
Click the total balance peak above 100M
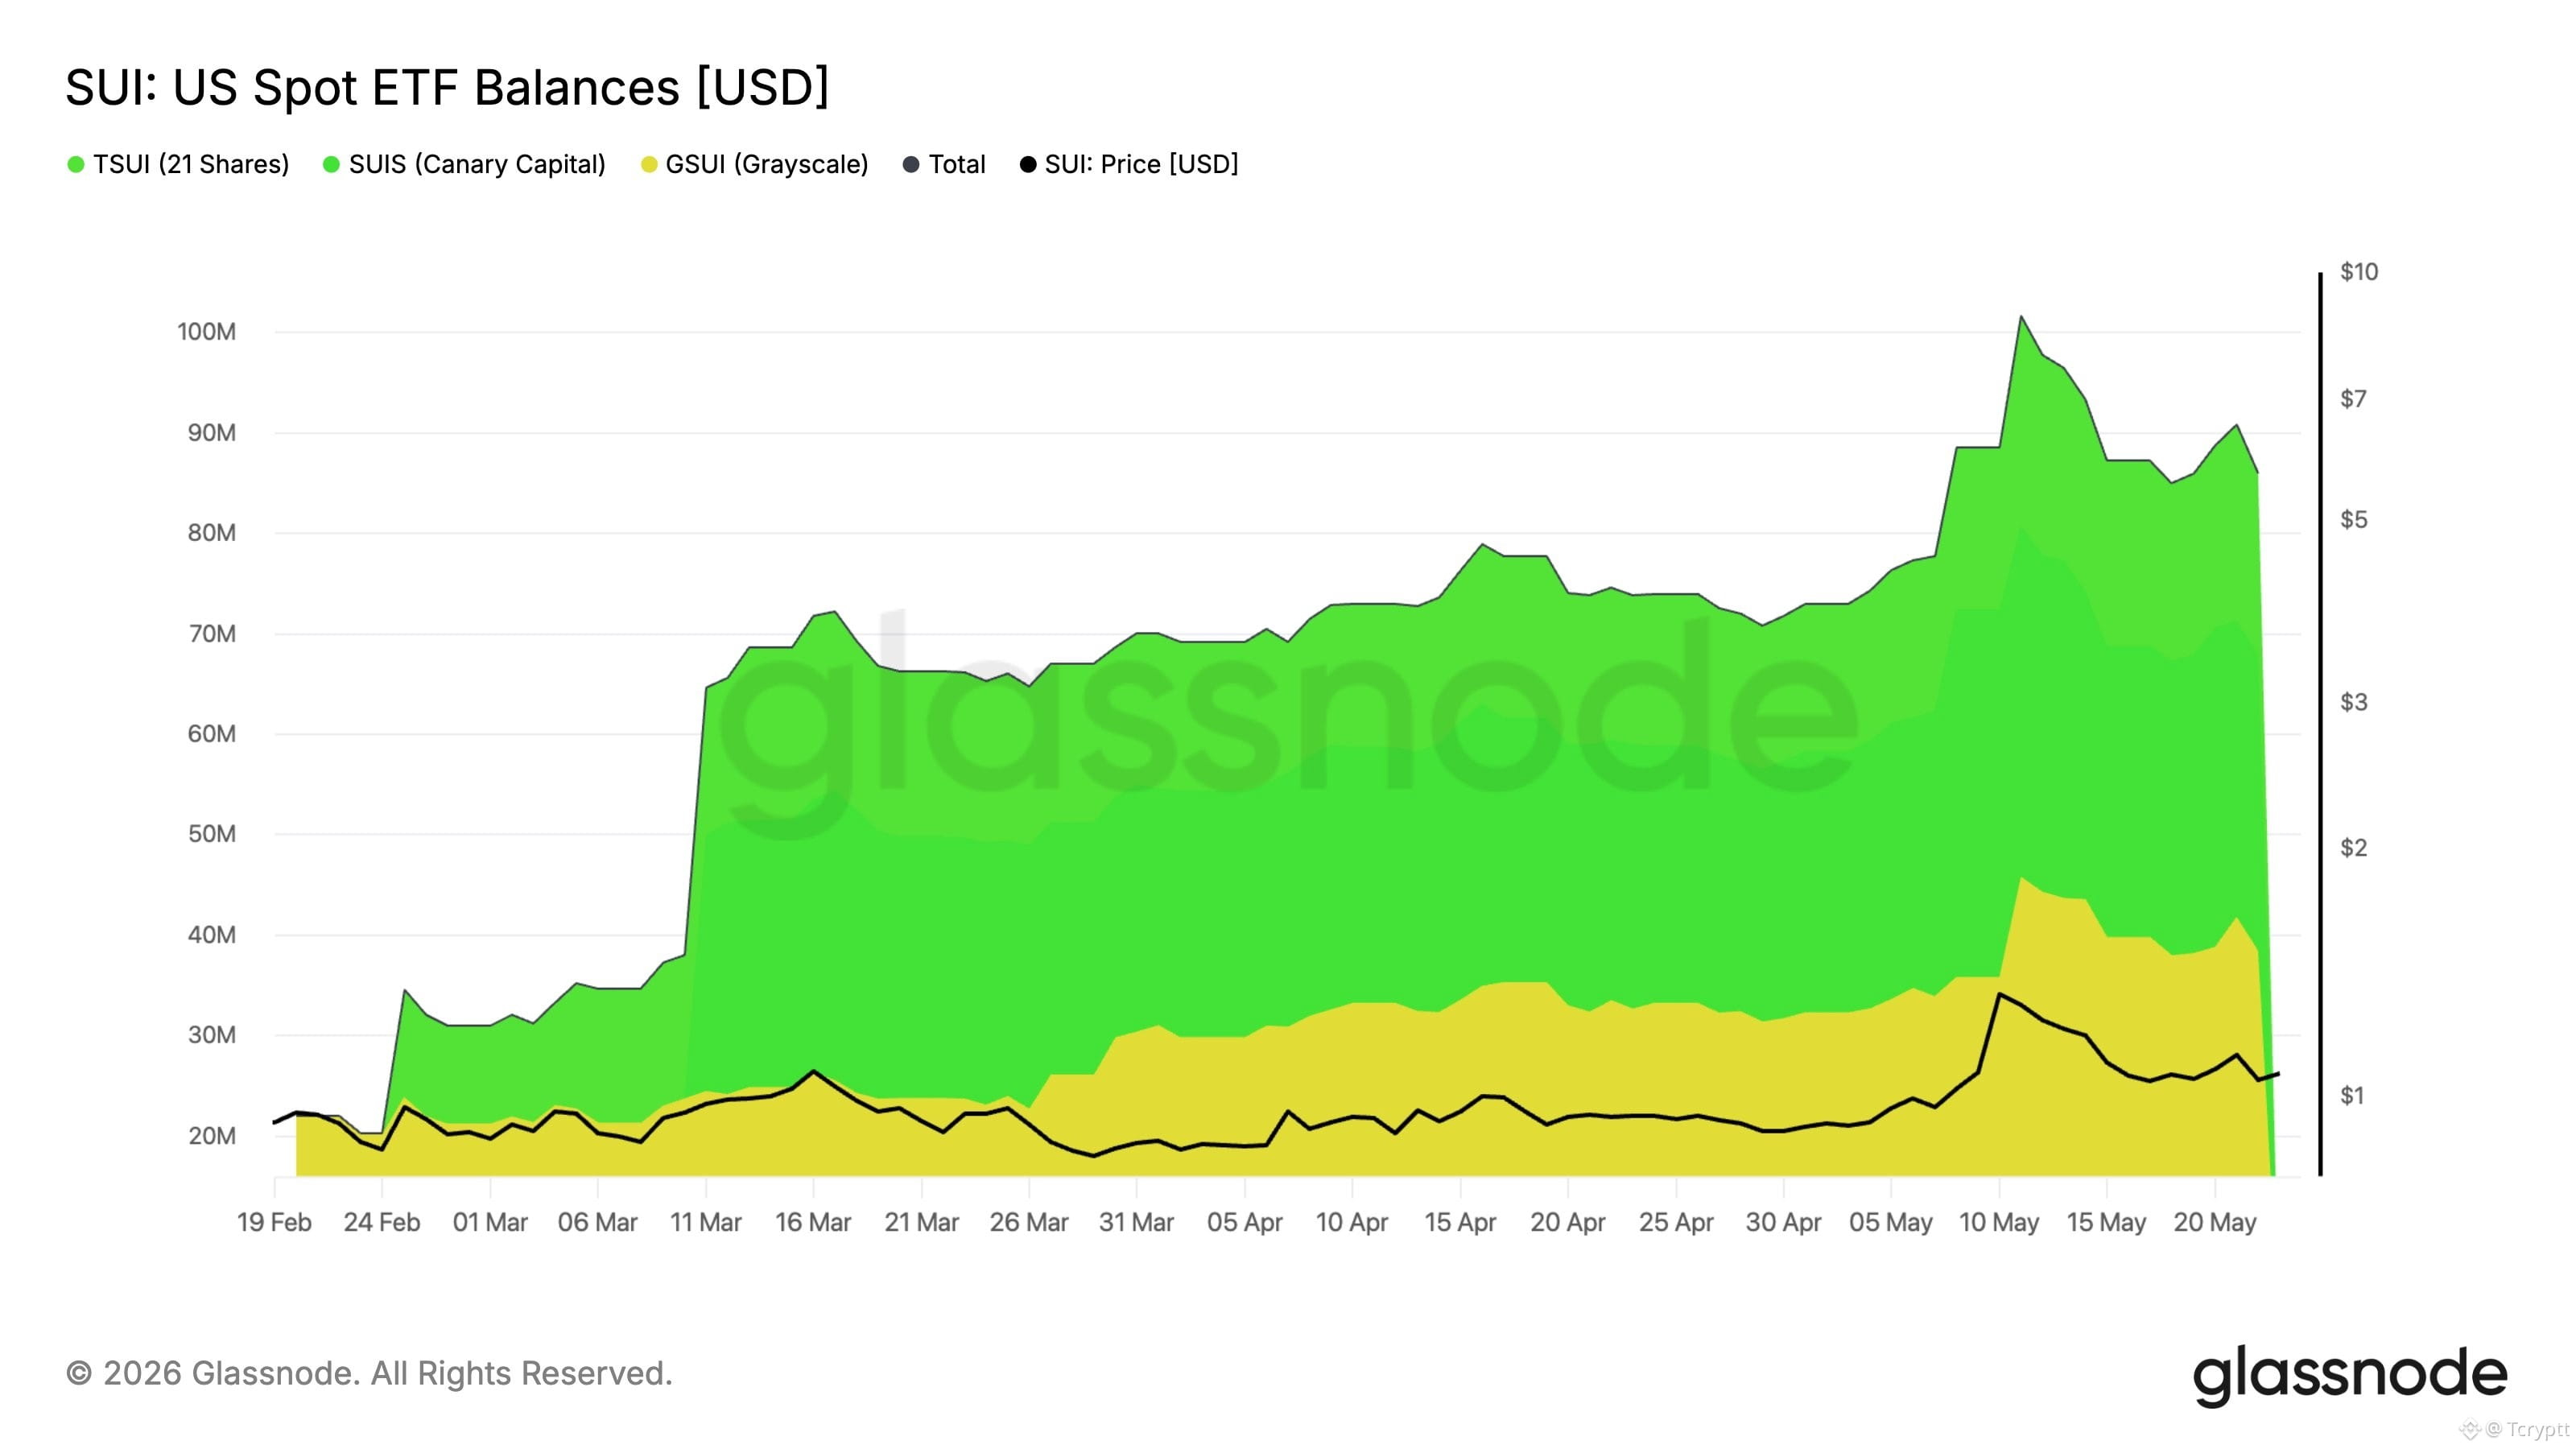(x=2021, y=318)
